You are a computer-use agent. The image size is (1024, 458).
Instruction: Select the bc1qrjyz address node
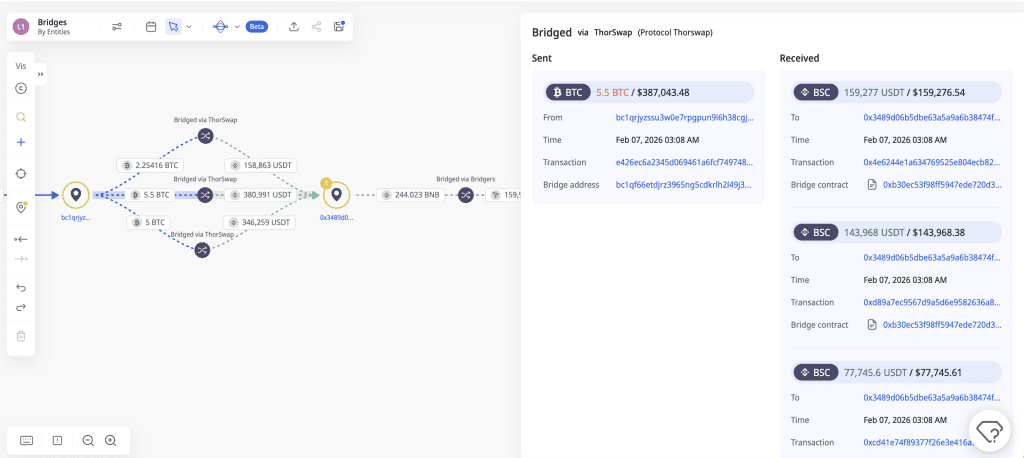pos(76,195)
